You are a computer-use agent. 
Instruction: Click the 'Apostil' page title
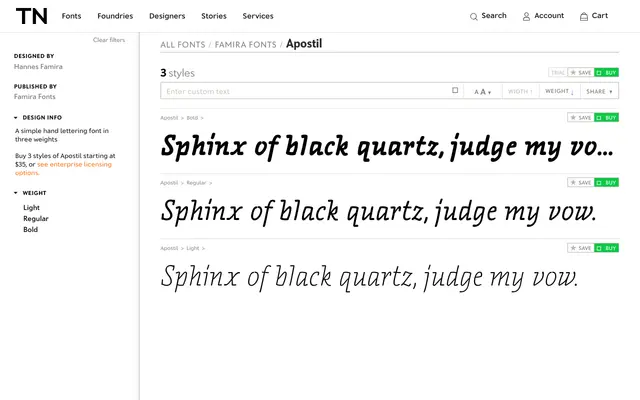click(304, 44)
